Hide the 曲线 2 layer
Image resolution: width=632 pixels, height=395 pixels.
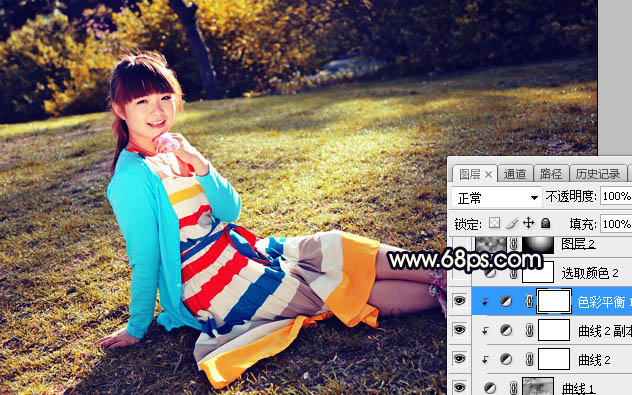click(x=459, y=359)
